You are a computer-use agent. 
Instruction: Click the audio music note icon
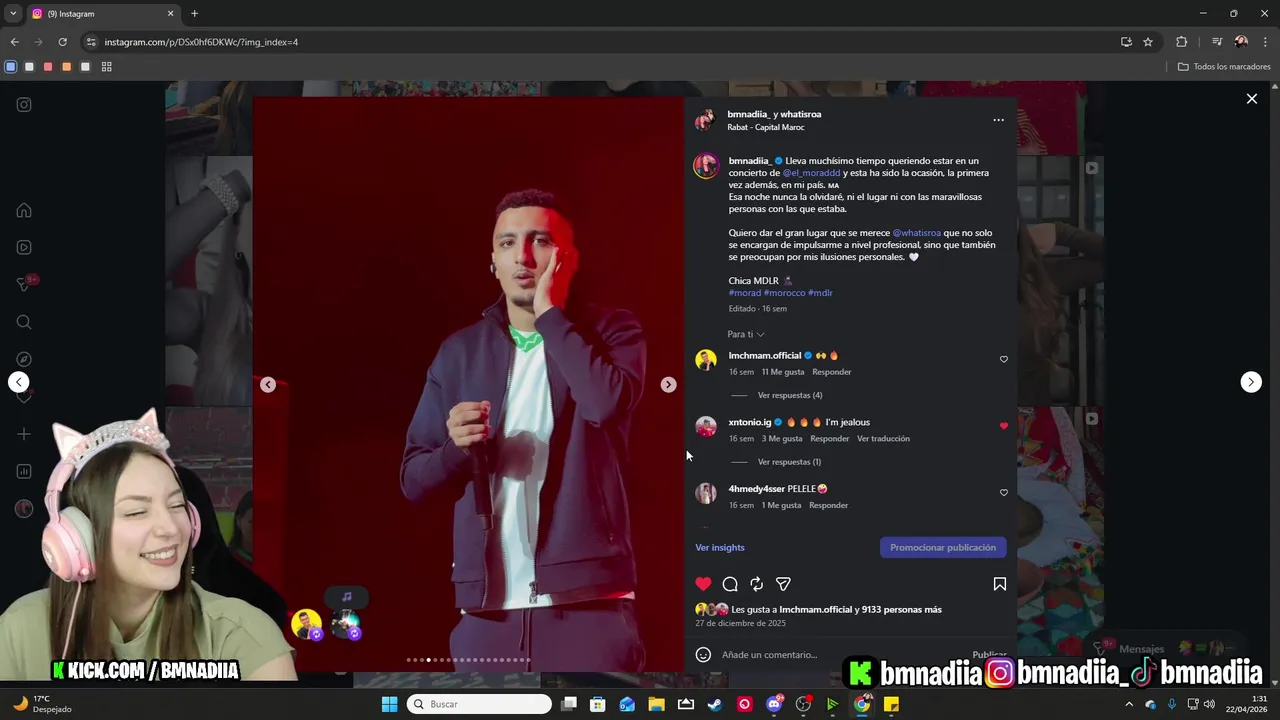tap(346, 597)
